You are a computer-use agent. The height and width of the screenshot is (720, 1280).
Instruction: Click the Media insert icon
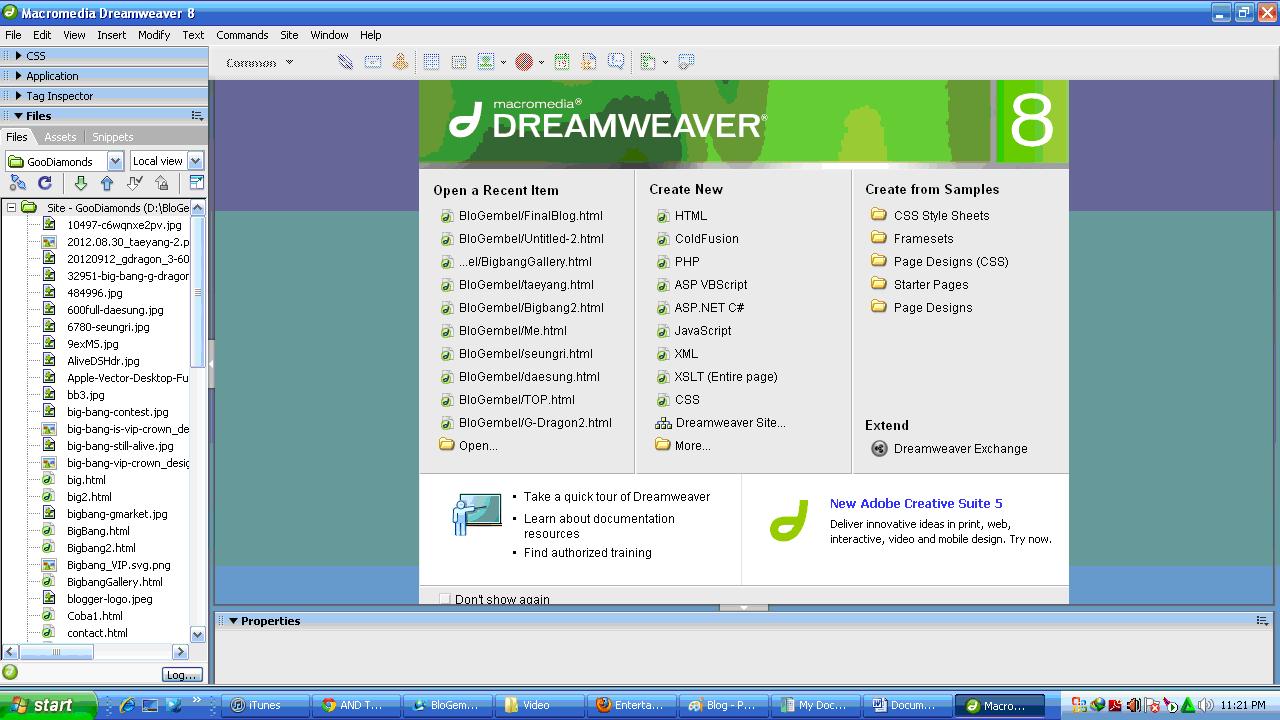(524, 62)
